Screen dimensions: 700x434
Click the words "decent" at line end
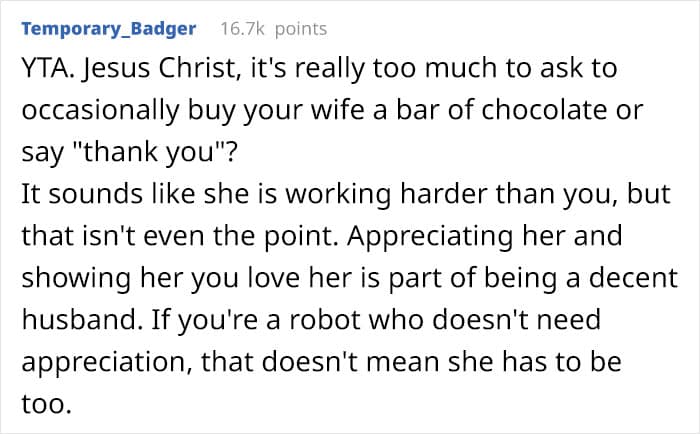click(633, 278)
